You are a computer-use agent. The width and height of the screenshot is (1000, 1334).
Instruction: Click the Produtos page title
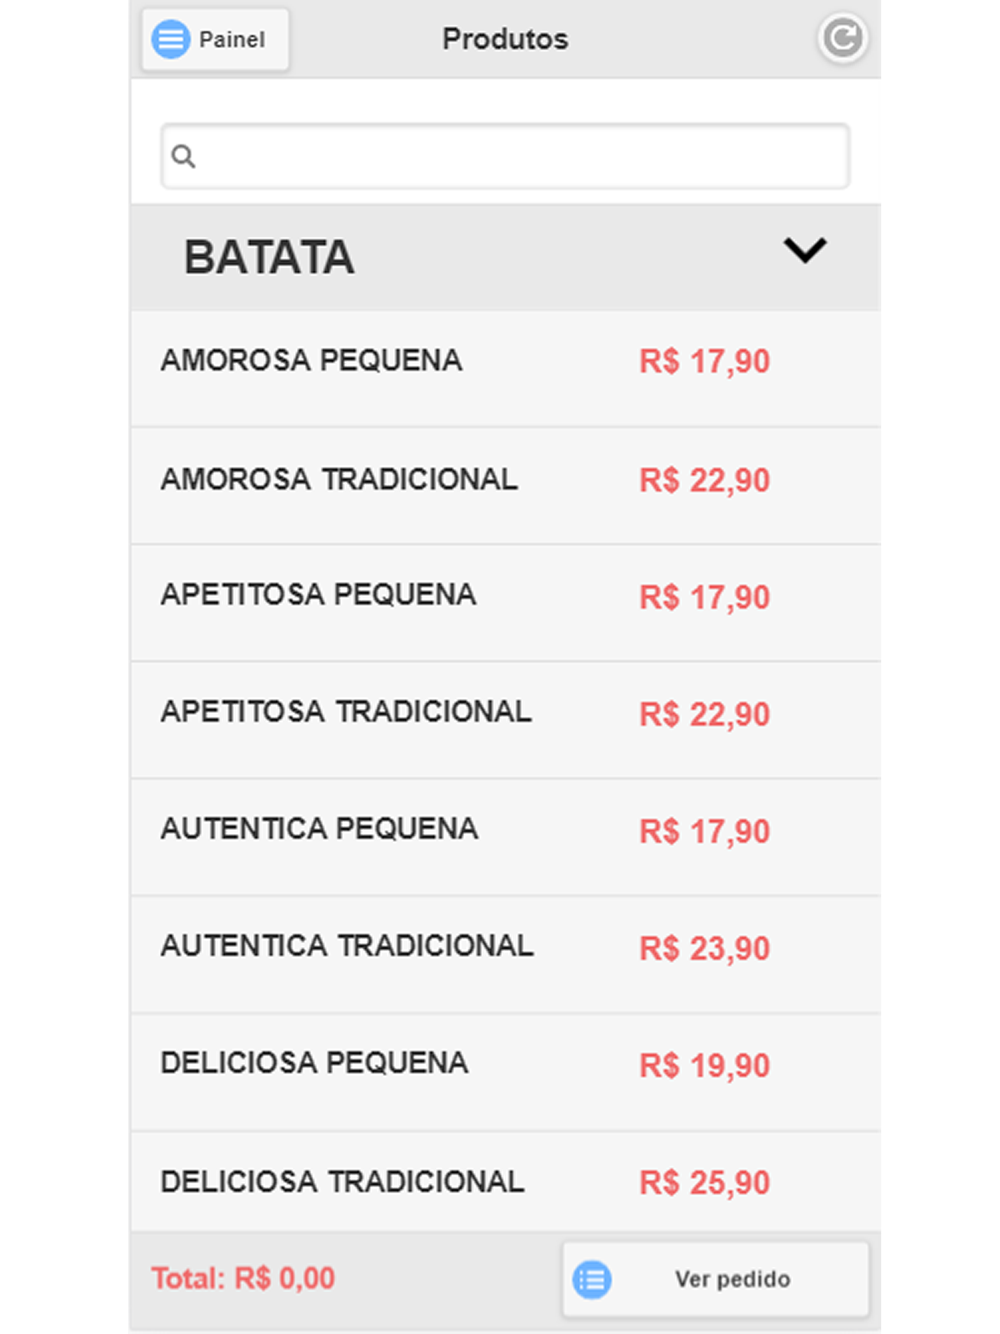tap(505, 39)
